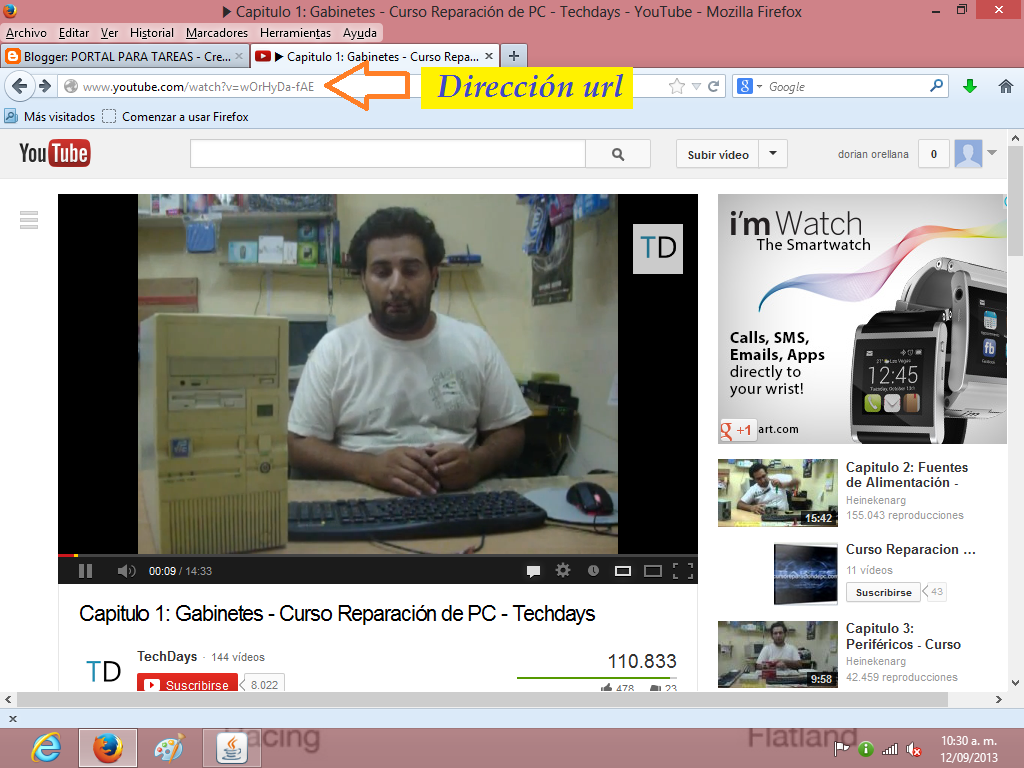Click the search magnifier in the Google box
Viewport: 1024px width, 768px height.
coord(936,86)
